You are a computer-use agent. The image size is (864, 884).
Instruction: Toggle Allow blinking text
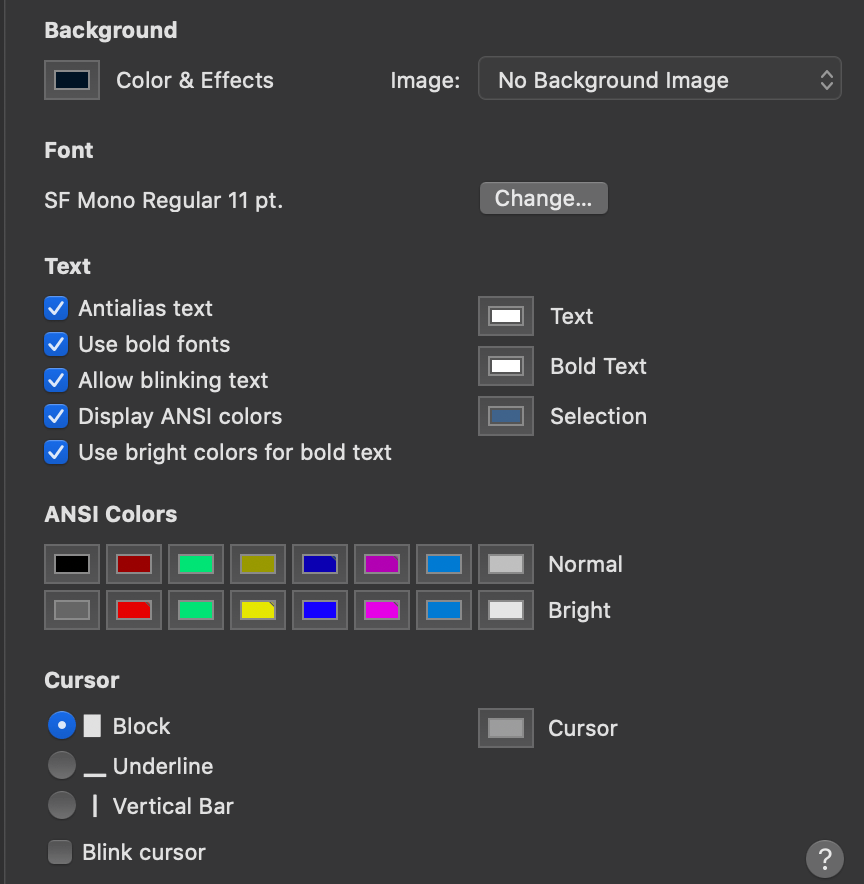[57, 380]
